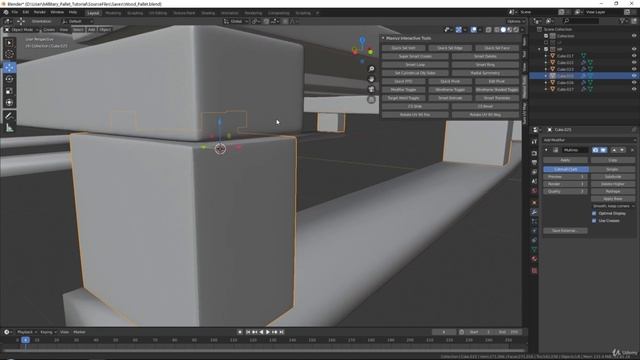The width and height of the screenshot is (640, 360).
Task: Select the Cursor tool in left toolbar
Action: [x=9, y=54]
